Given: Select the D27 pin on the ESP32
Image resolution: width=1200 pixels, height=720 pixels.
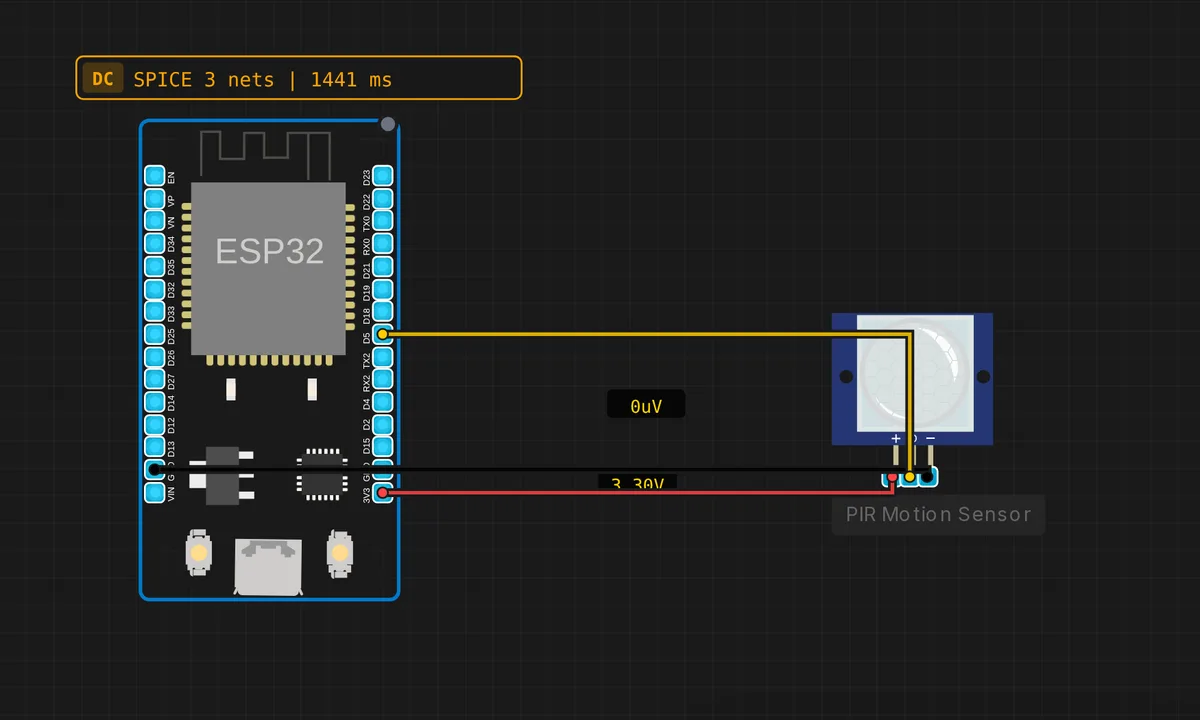Looking at the screenshot, I should 154,380.
